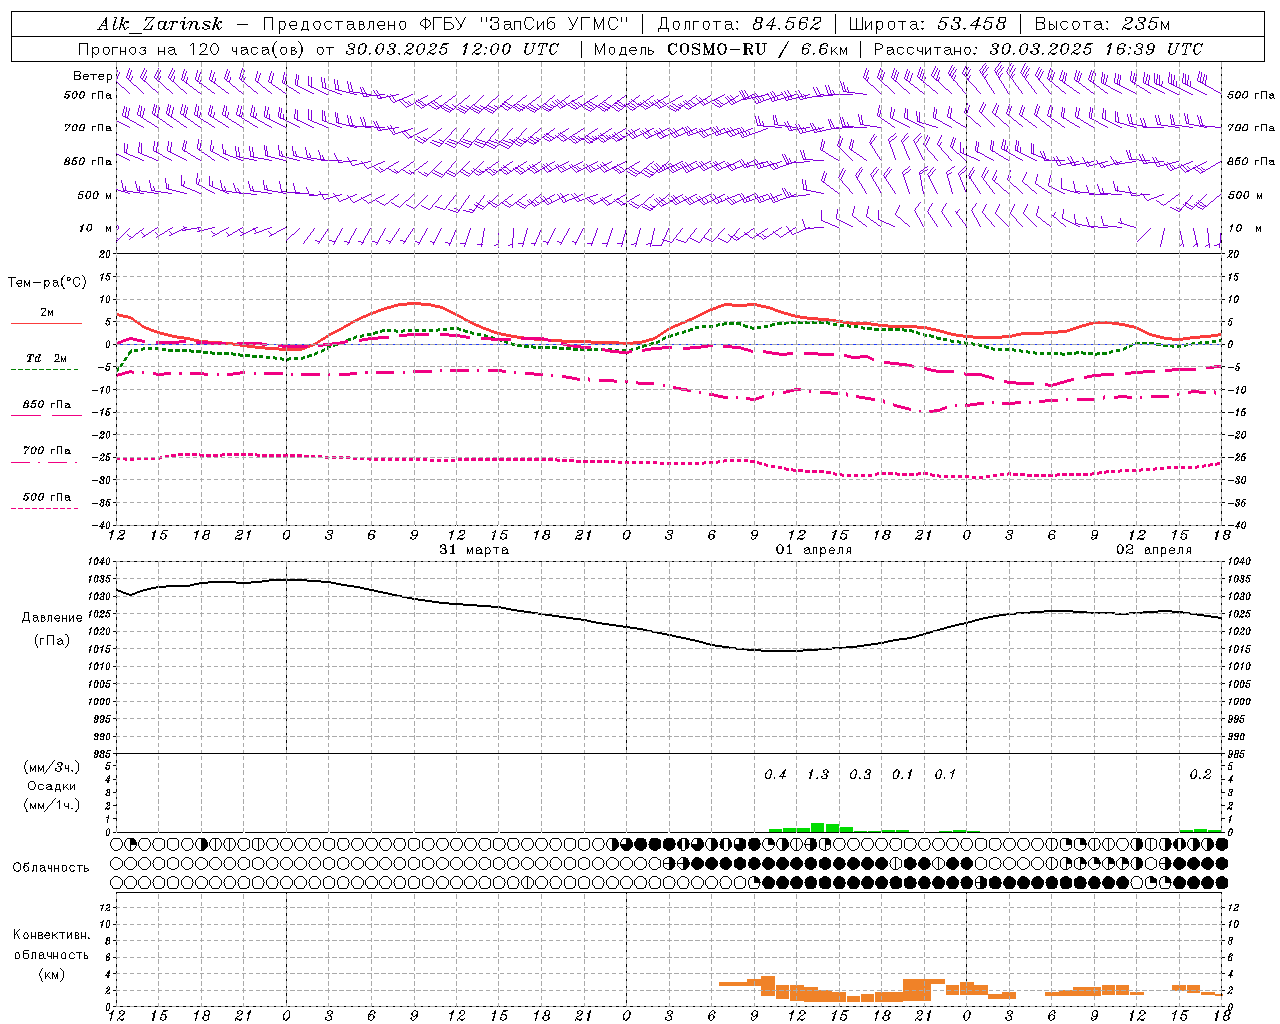Click the Широта: 53.458 value
Image resolution: width=1280 pixels, height=1024 pixels.
pyautogui.click(x=927, y=24)
